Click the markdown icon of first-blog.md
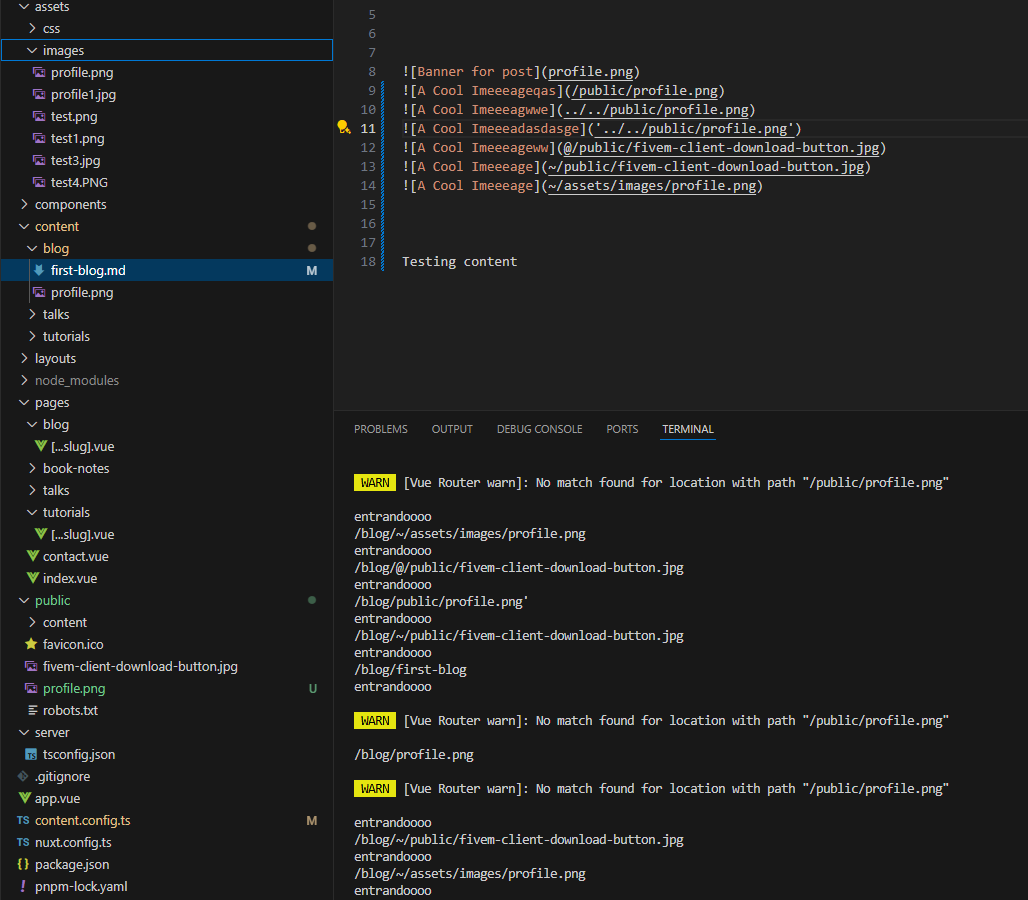Viewport: 1028px width, 900px height. pos(39,270)
